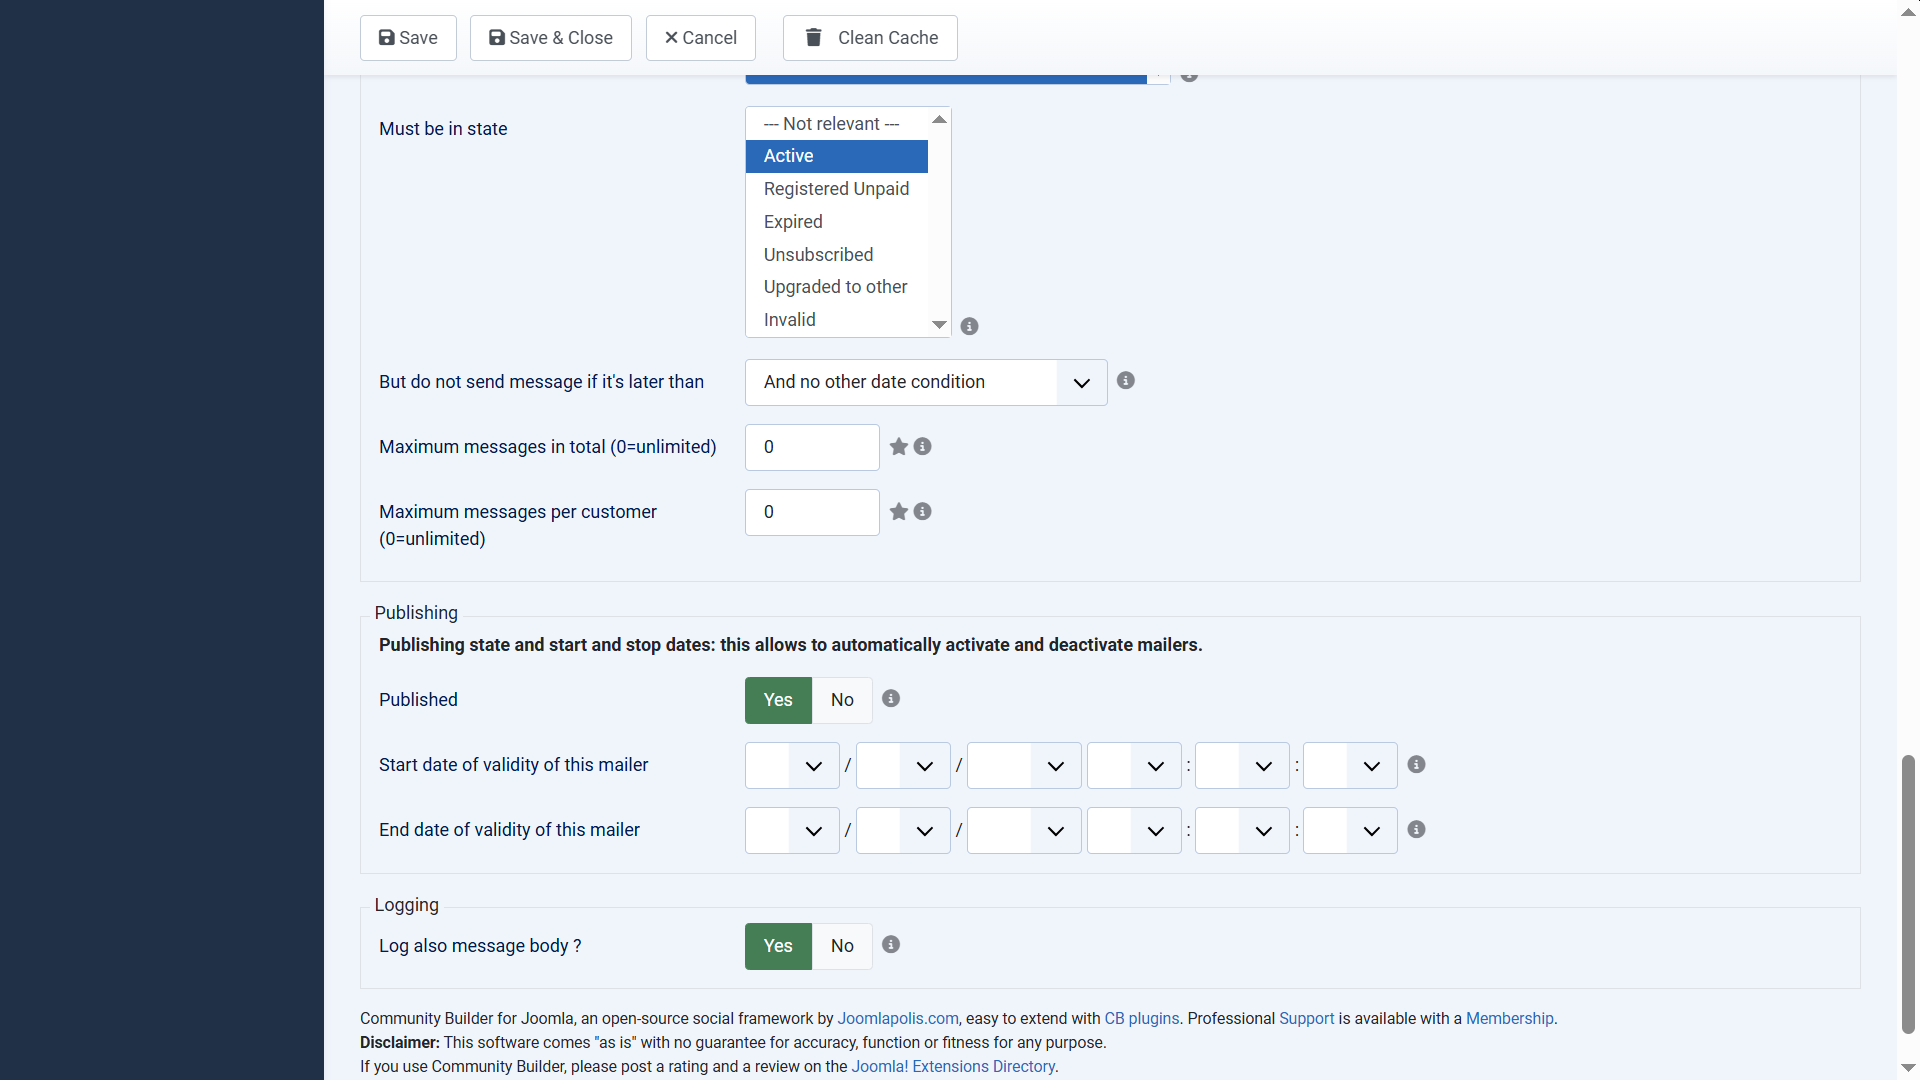Click info icon for End date of validity
This screenshot has width=1920, height=1080.
(x=1416, y=830)
